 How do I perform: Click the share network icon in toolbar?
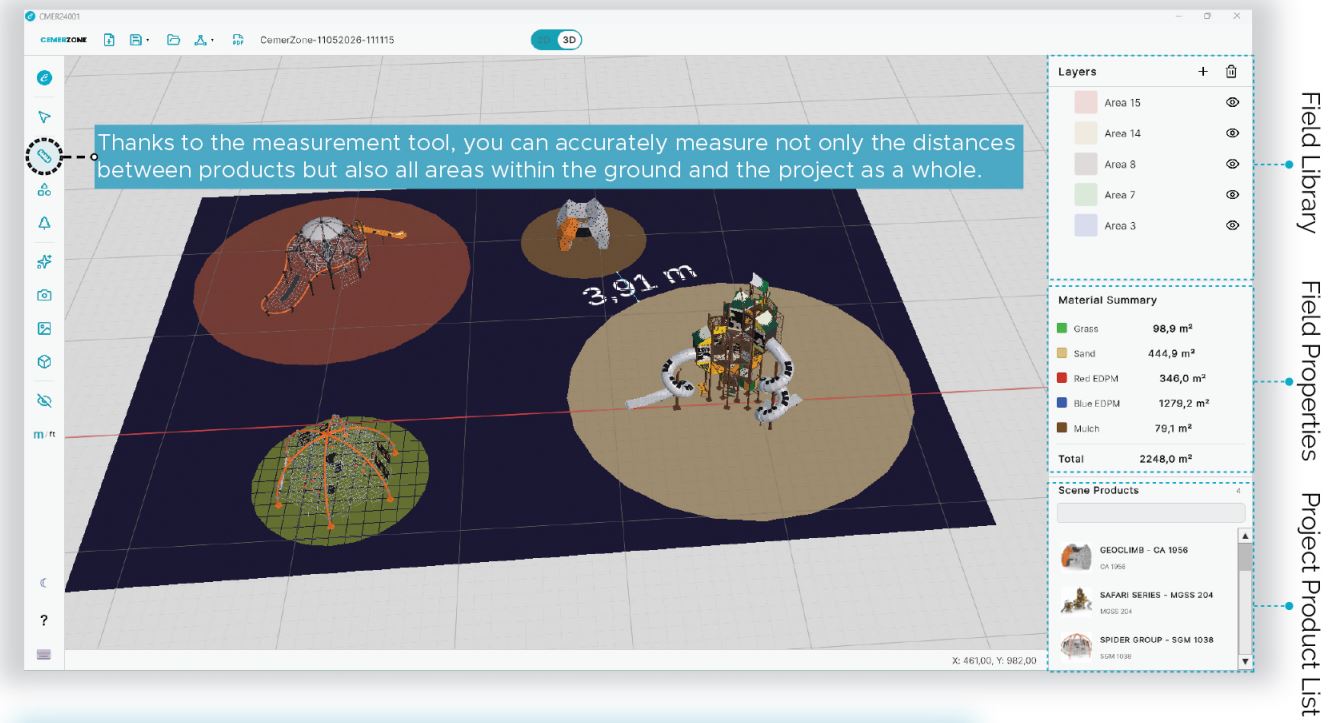[x=202, y=41]
